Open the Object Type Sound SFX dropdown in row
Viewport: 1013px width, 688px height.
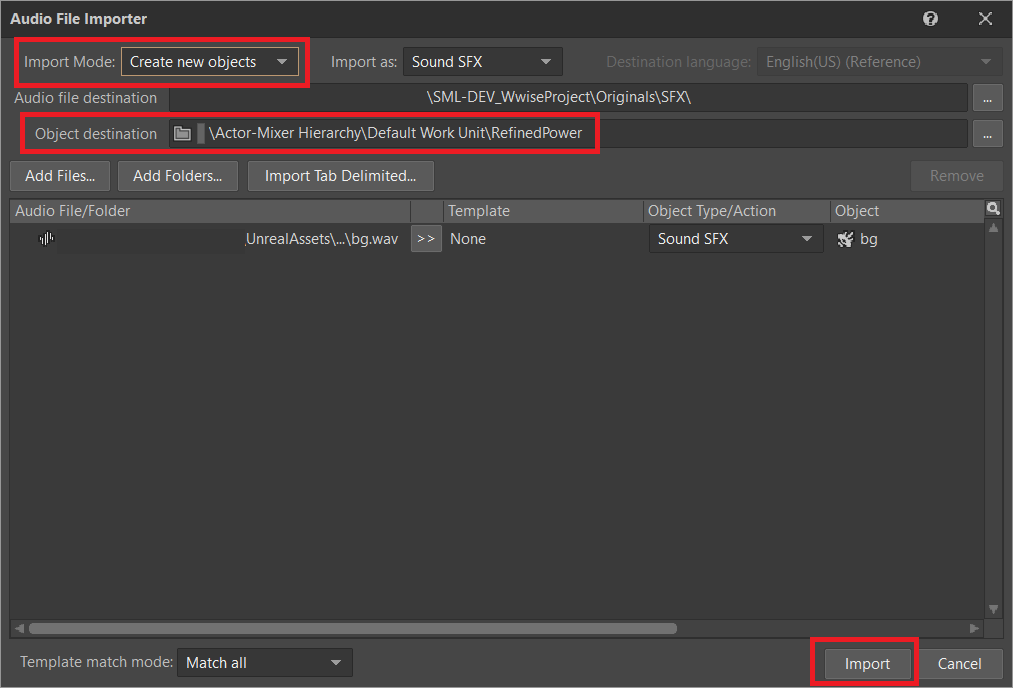(x=736, y=239)
